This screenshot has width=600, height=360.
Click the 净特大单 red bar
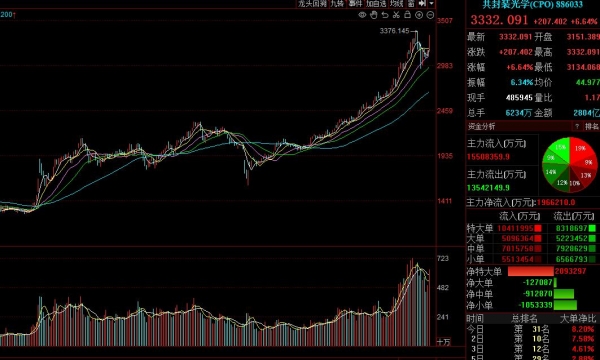pos(530,271)
